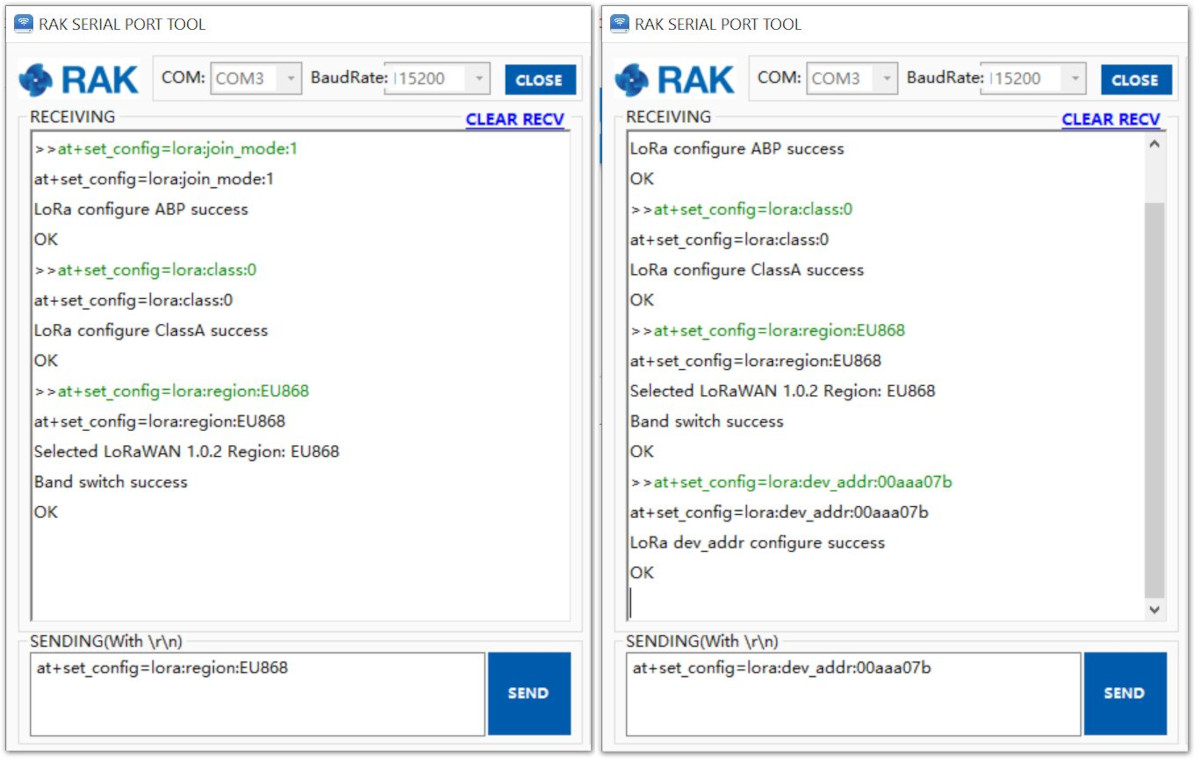Click CLOSE button in left window
The image size is (1200, 762).
(x=540, y=80)
